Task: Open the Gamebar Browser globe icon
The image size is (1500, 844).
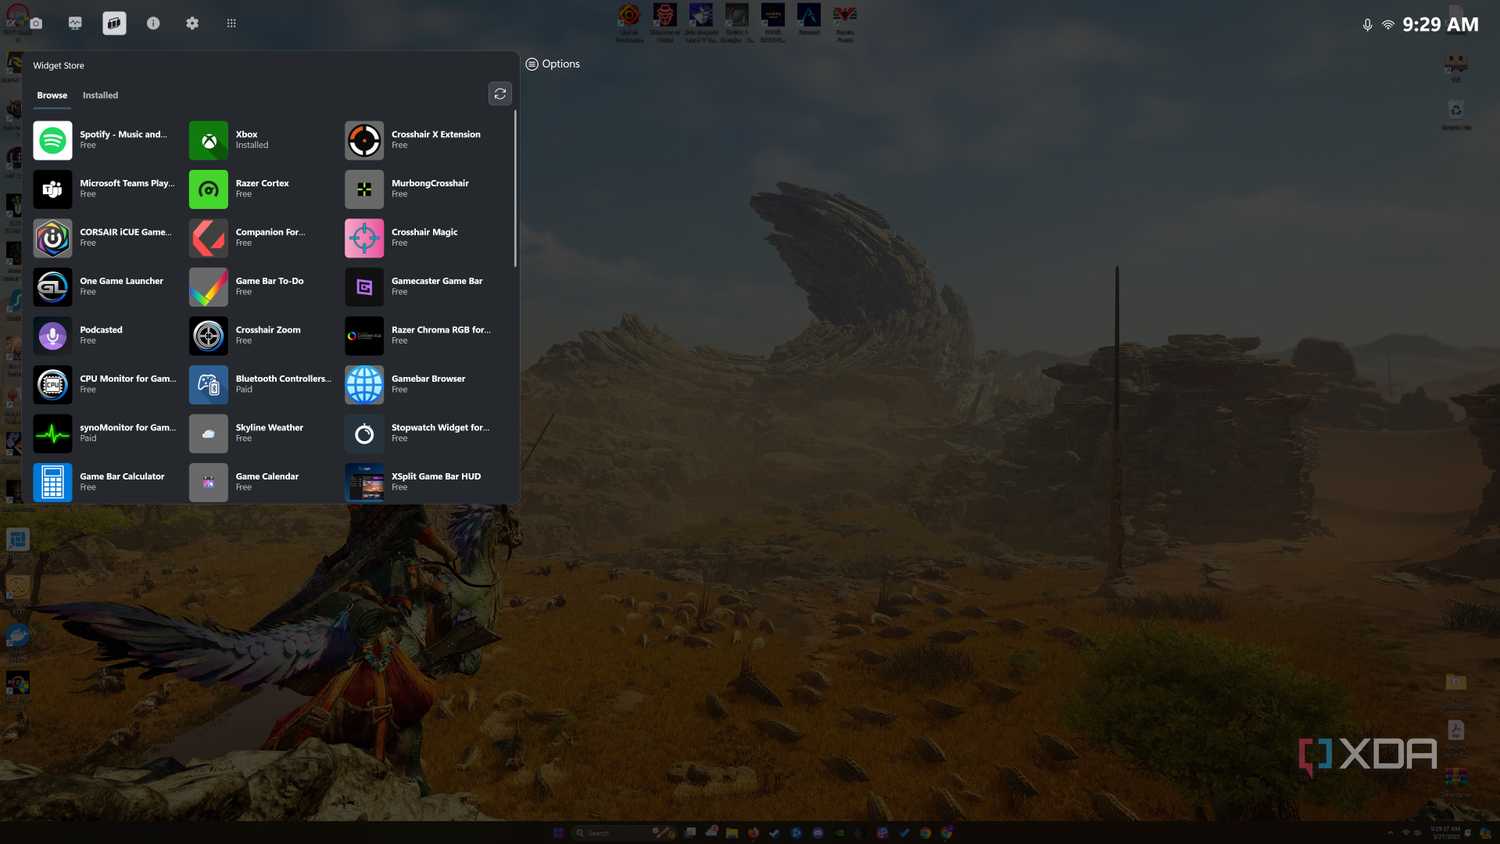Action: tap(364, 384)
